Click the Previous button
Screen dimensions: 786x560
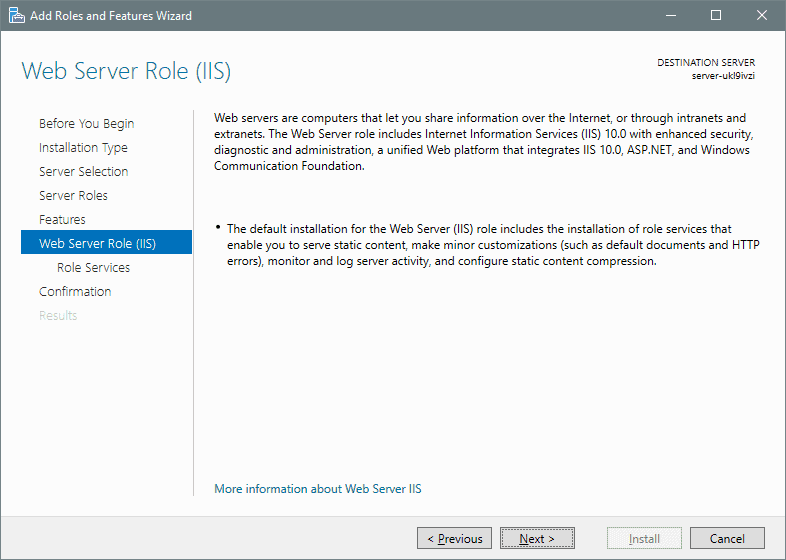pyautogui.click(x=454, y=538)
